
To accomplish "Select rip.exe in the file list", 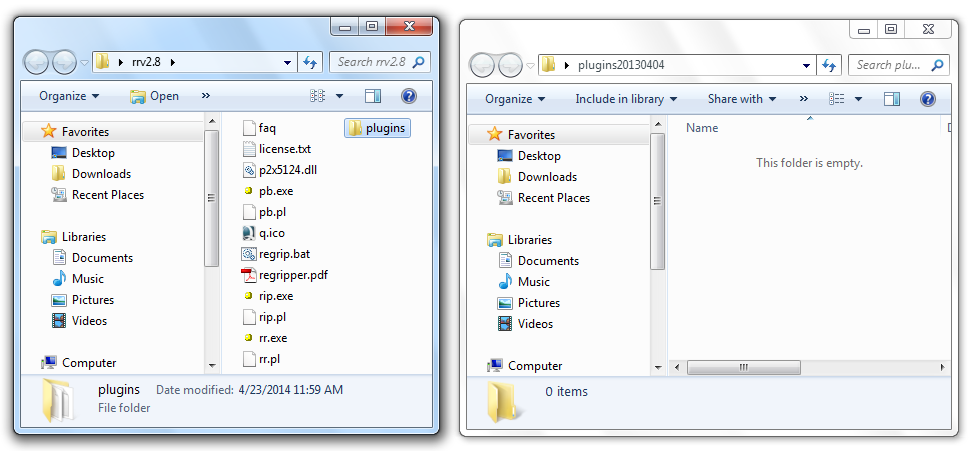I will click(268, 297).
